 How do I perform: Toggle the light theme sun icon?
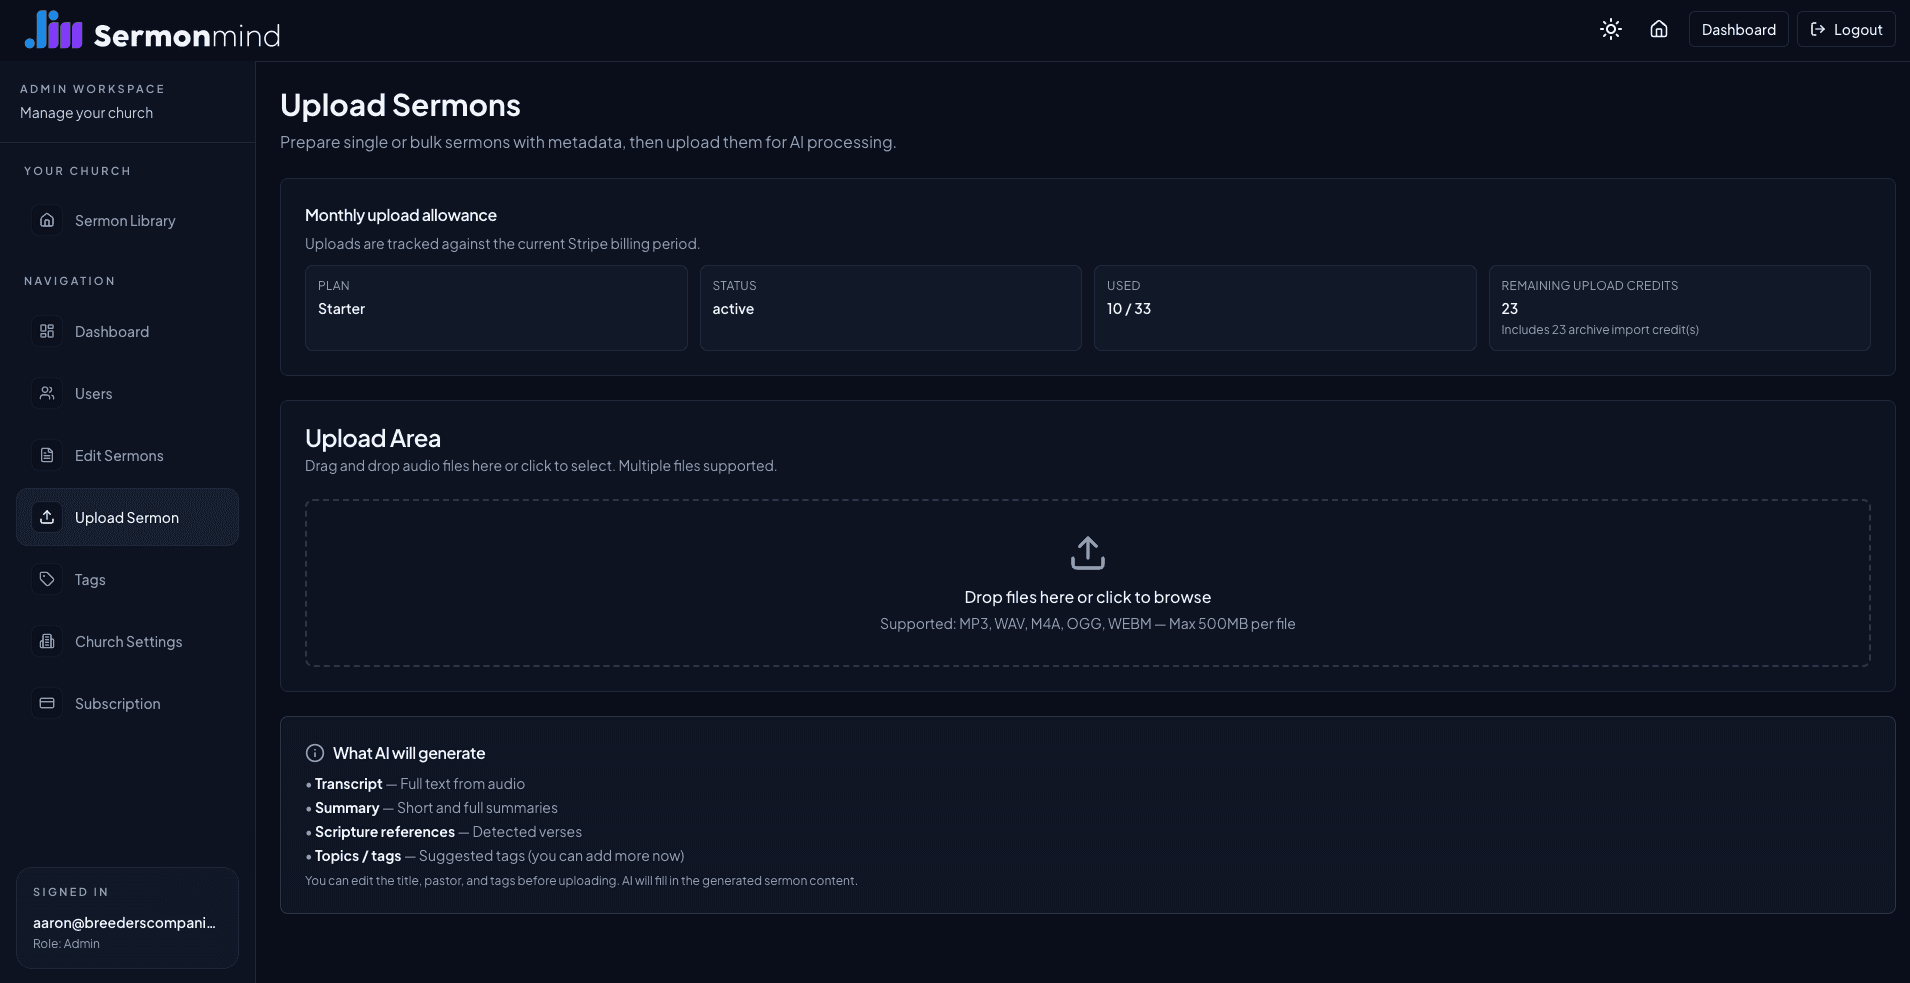(1611, 29)
